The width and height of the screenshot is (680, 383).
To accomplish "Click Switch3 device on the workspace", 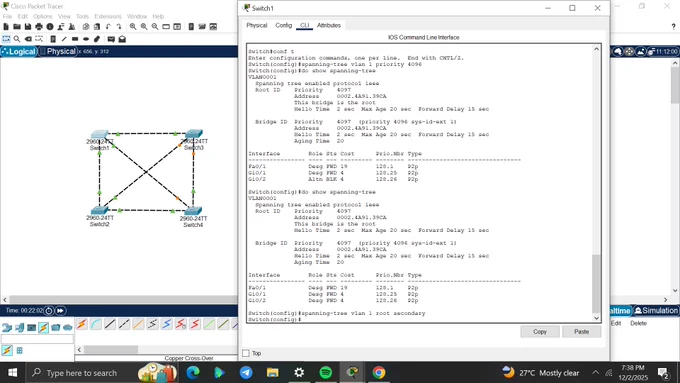I will 194,134.
